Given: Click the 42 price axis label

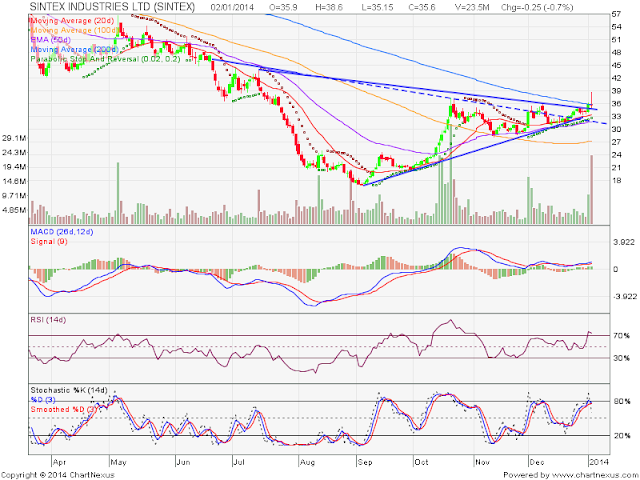Looking at the screenshot, I should 616,78.
